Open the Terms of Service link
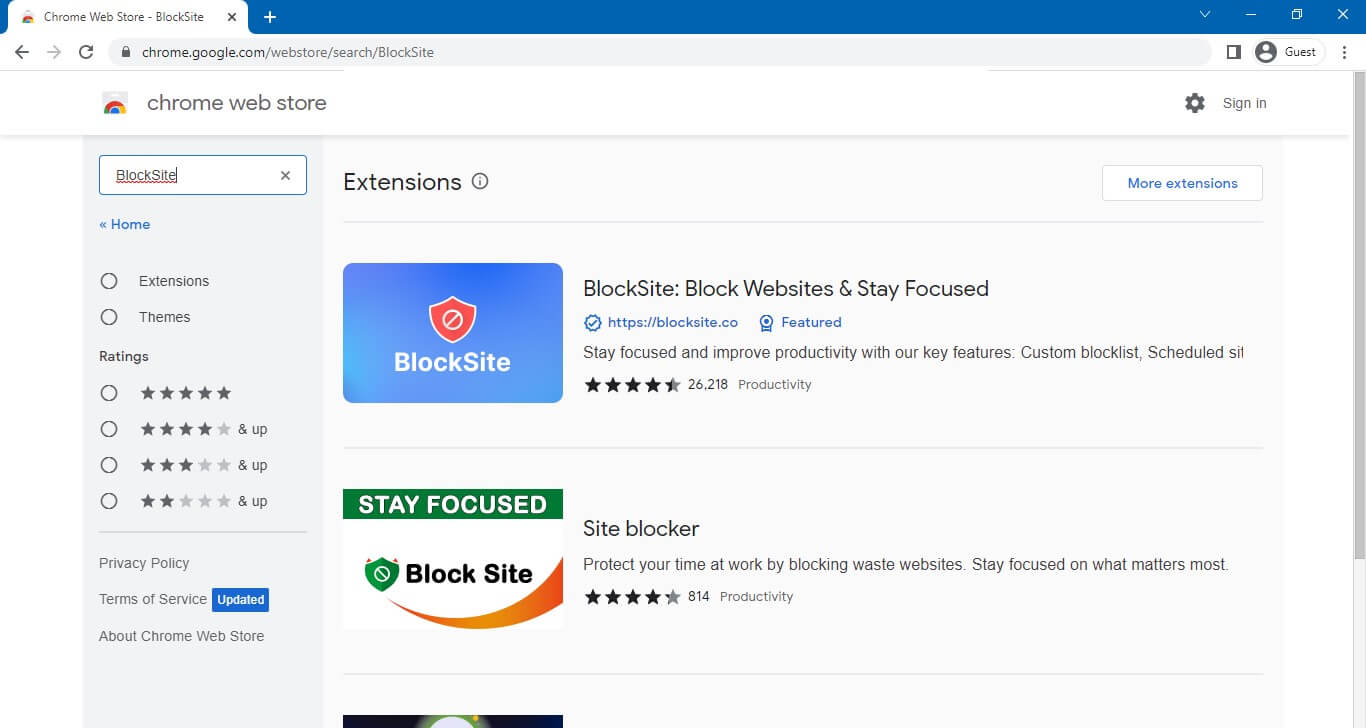Screen dimensions: 1366x728 point(153,599)
